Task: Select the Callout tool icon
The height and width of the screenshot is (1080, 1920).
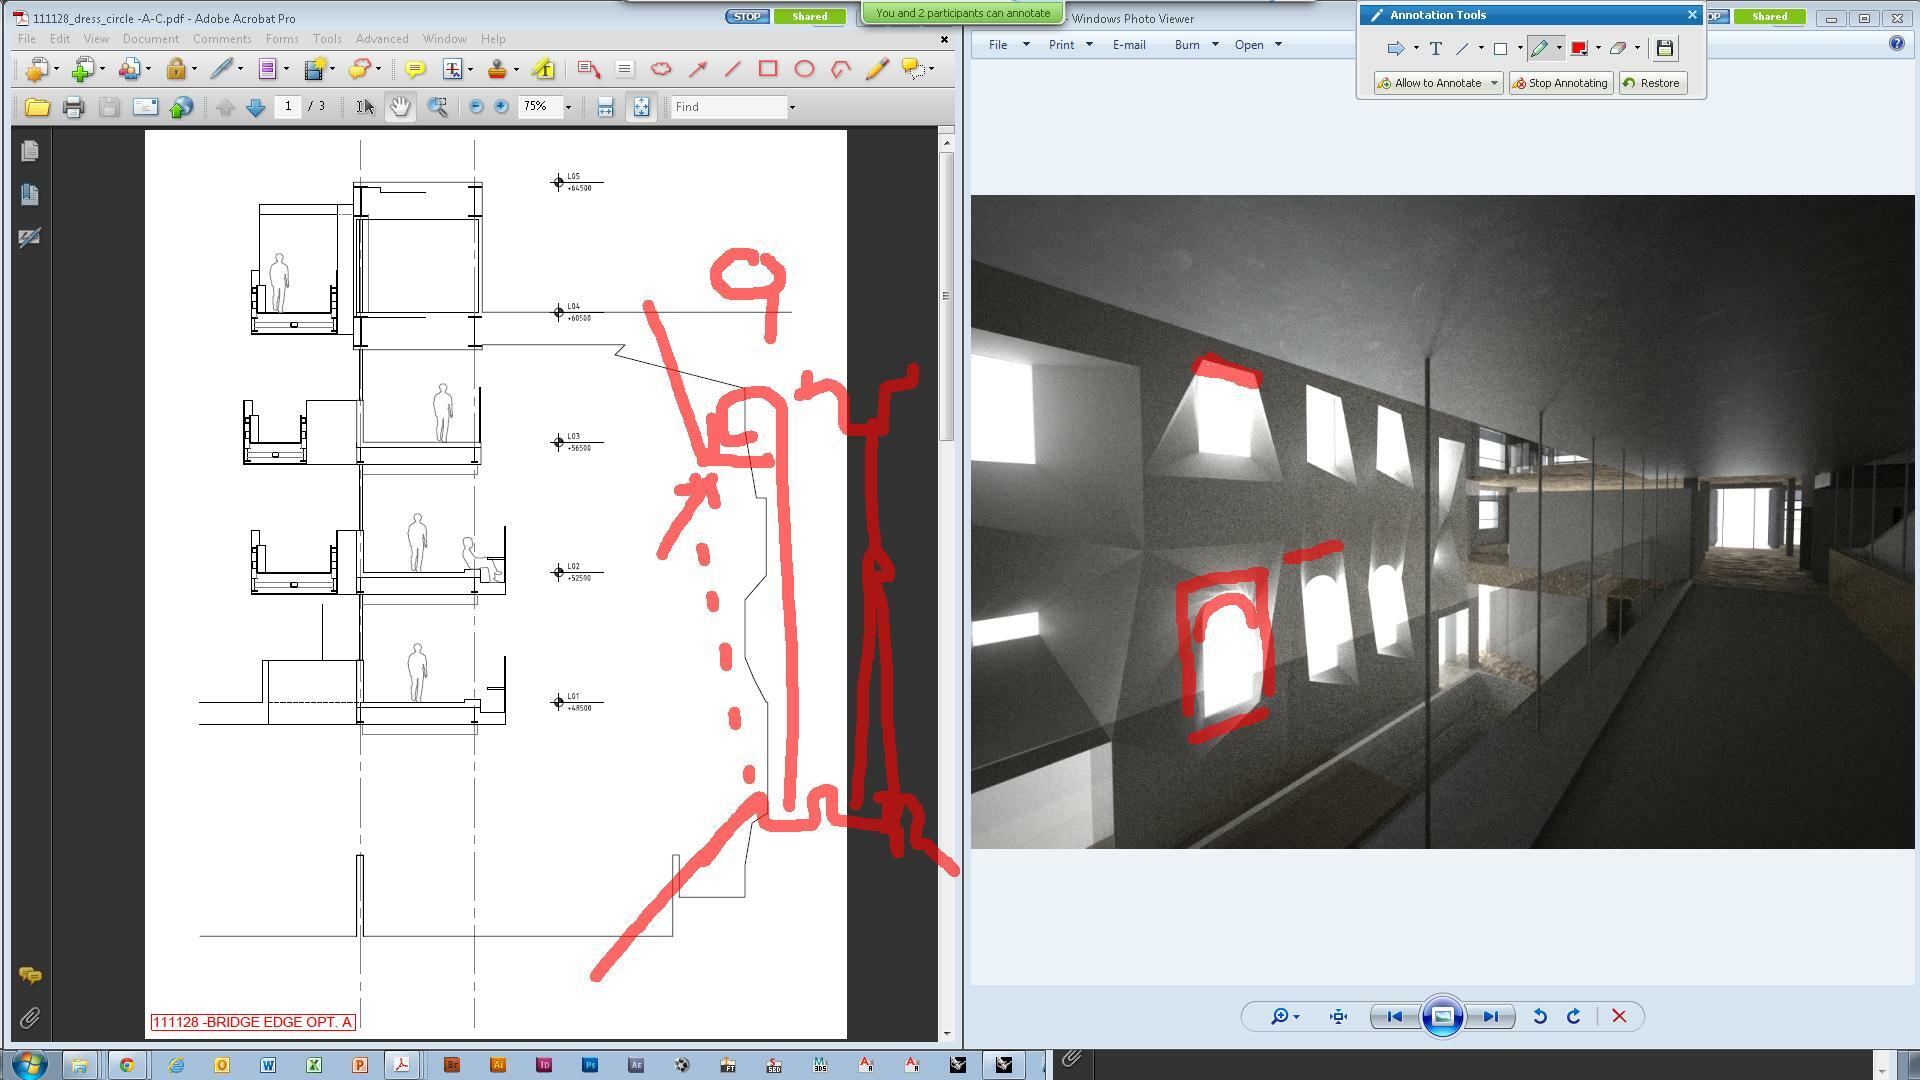Action: 588,69
